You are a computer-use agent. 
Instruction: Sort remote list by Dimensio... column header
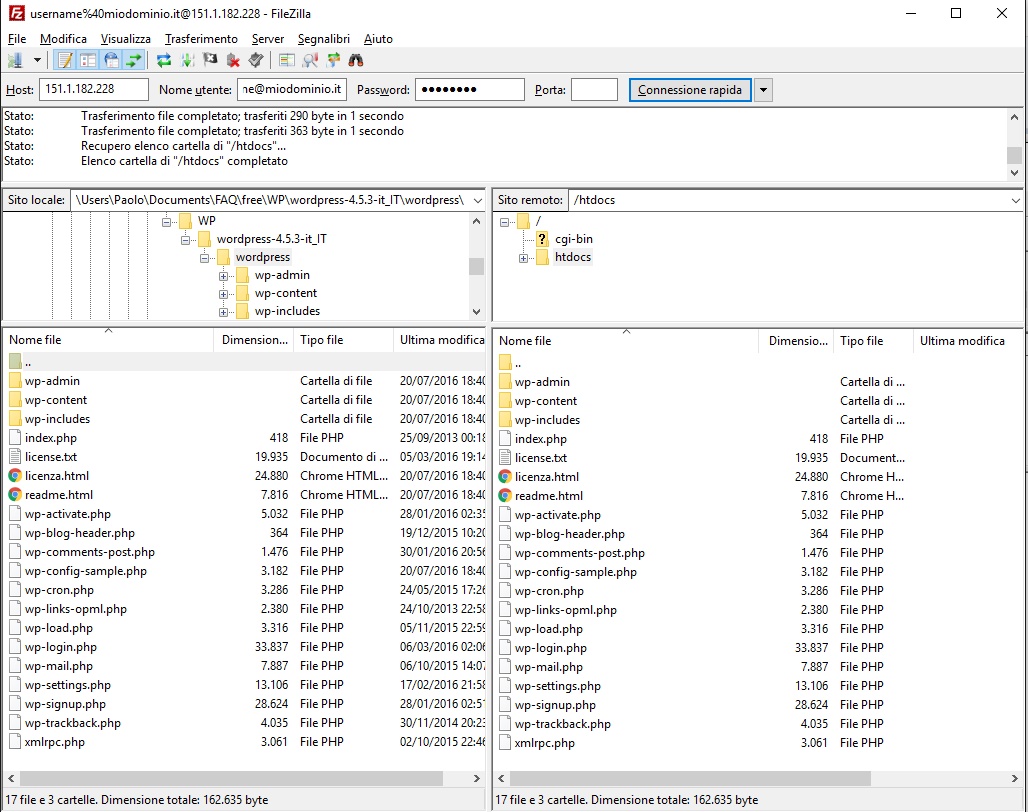click(797, 341)
